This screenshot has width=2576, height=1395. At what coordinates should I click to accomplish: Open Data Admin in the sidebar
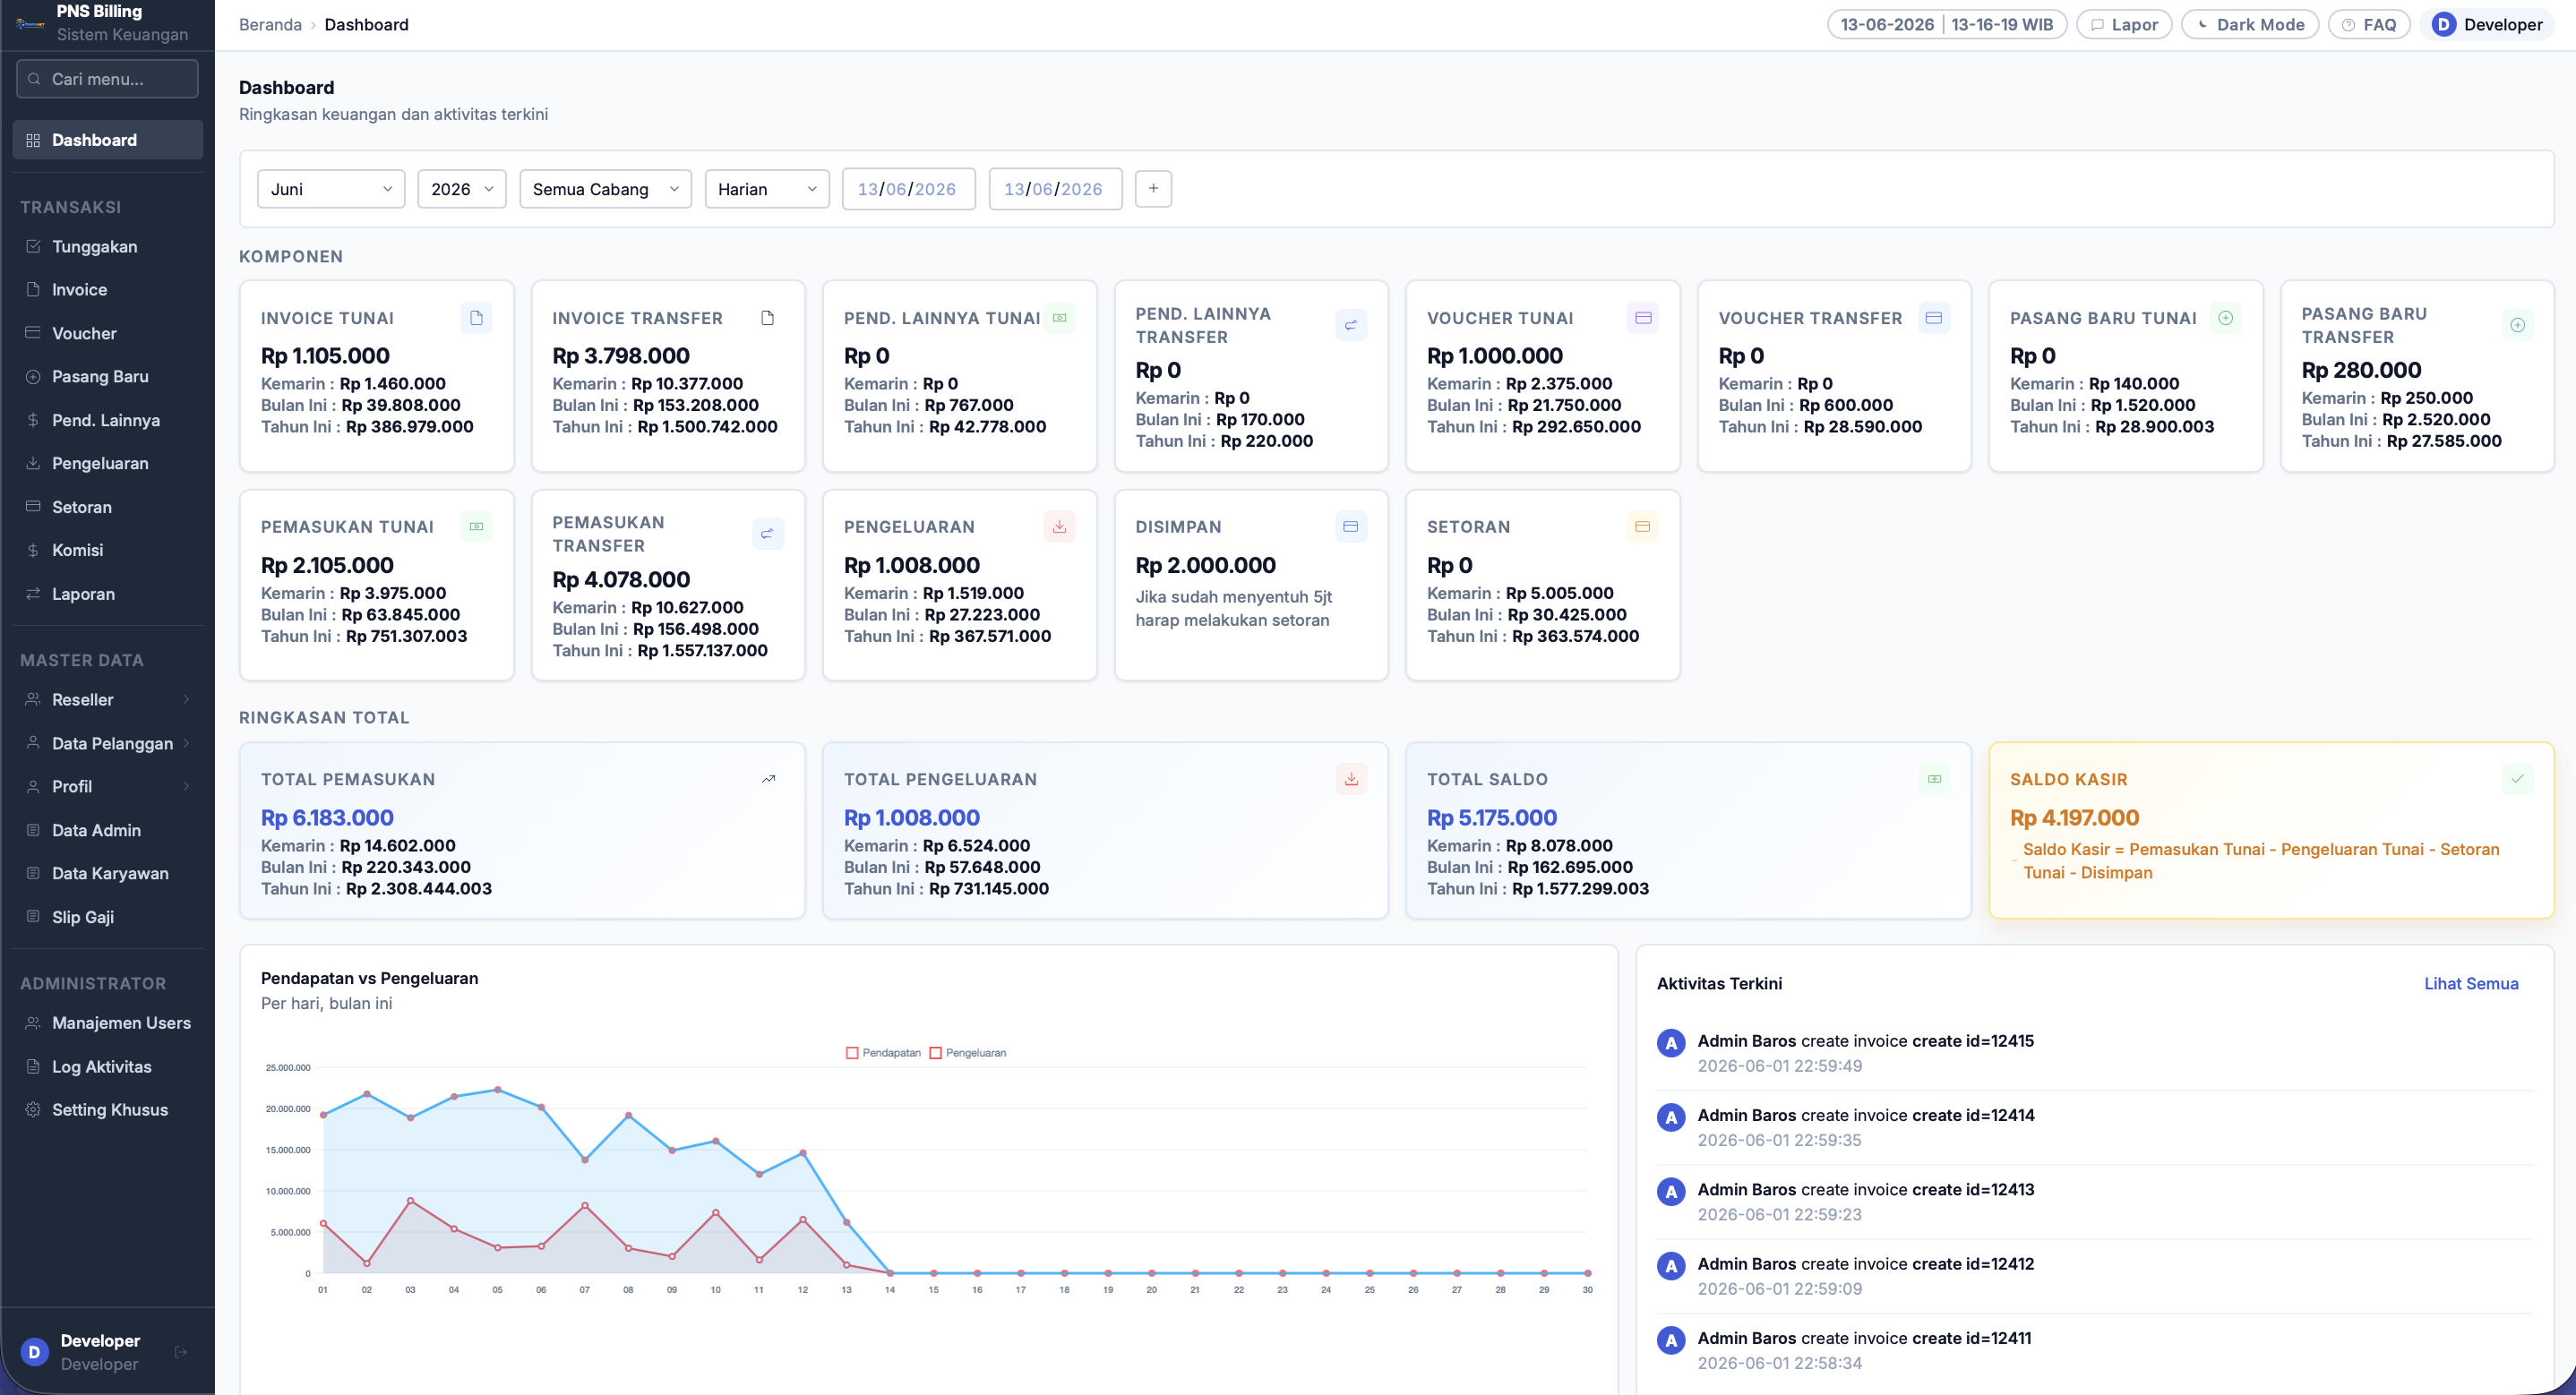108,830
